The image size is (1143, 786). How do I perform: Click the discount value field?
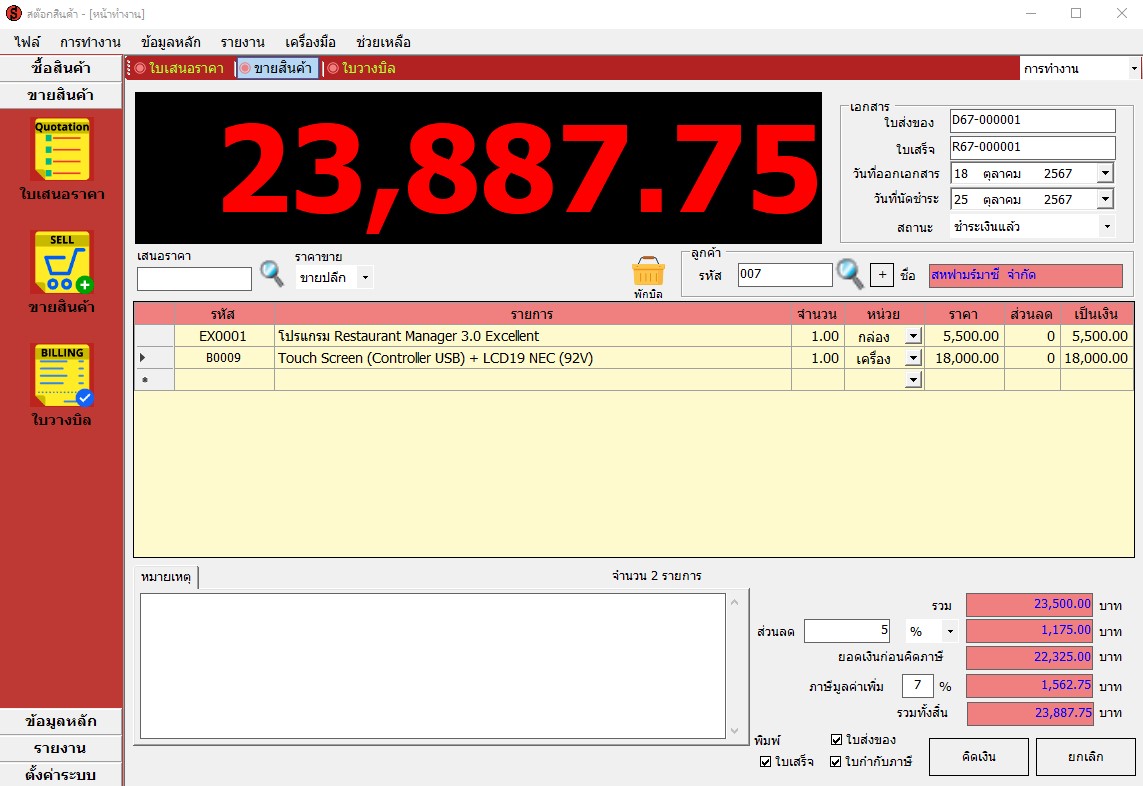[x=847, y=631]
